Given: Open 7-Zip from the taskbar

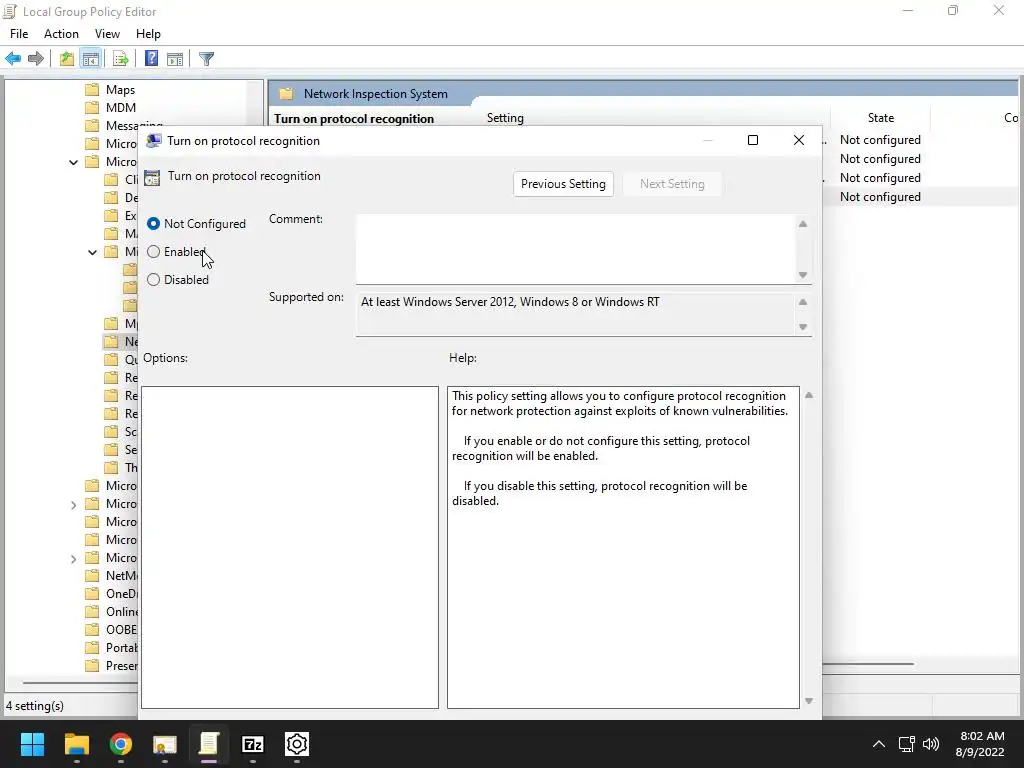Looking at the screenshot, I should [x=253, y=744].
